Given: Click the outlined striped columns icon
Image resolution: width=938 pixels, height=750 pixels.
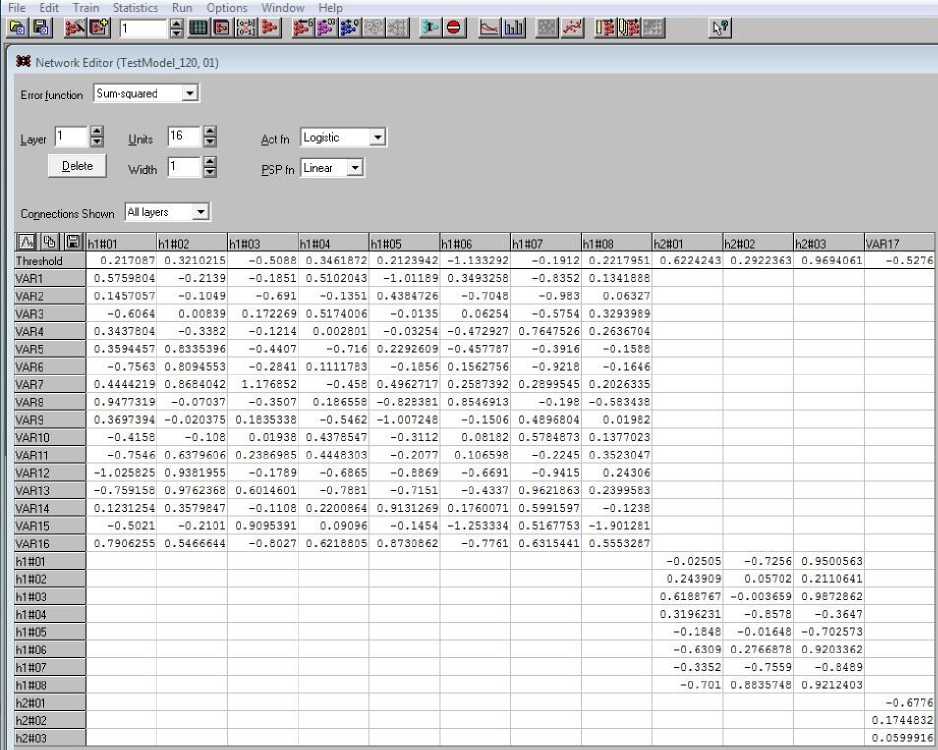Looking at the screenshot, I should point(629,28).
